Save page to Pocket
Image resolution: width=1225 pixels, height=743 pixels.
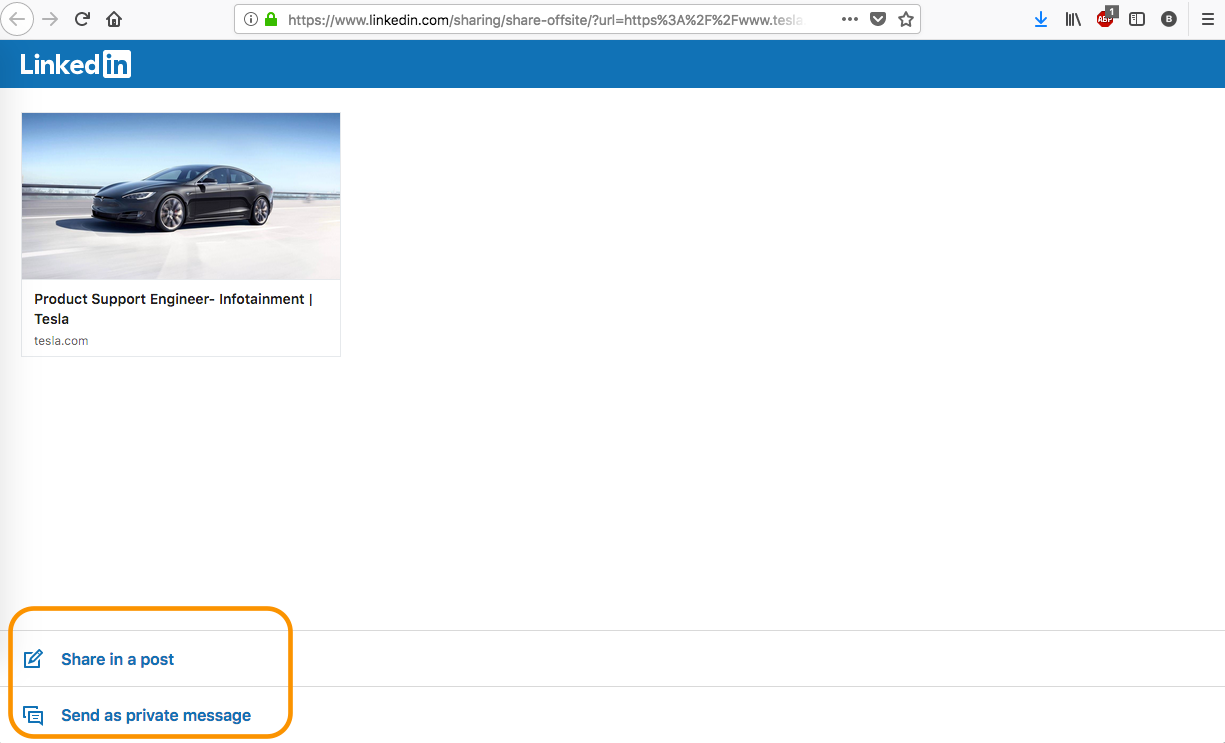pos(878,19)
